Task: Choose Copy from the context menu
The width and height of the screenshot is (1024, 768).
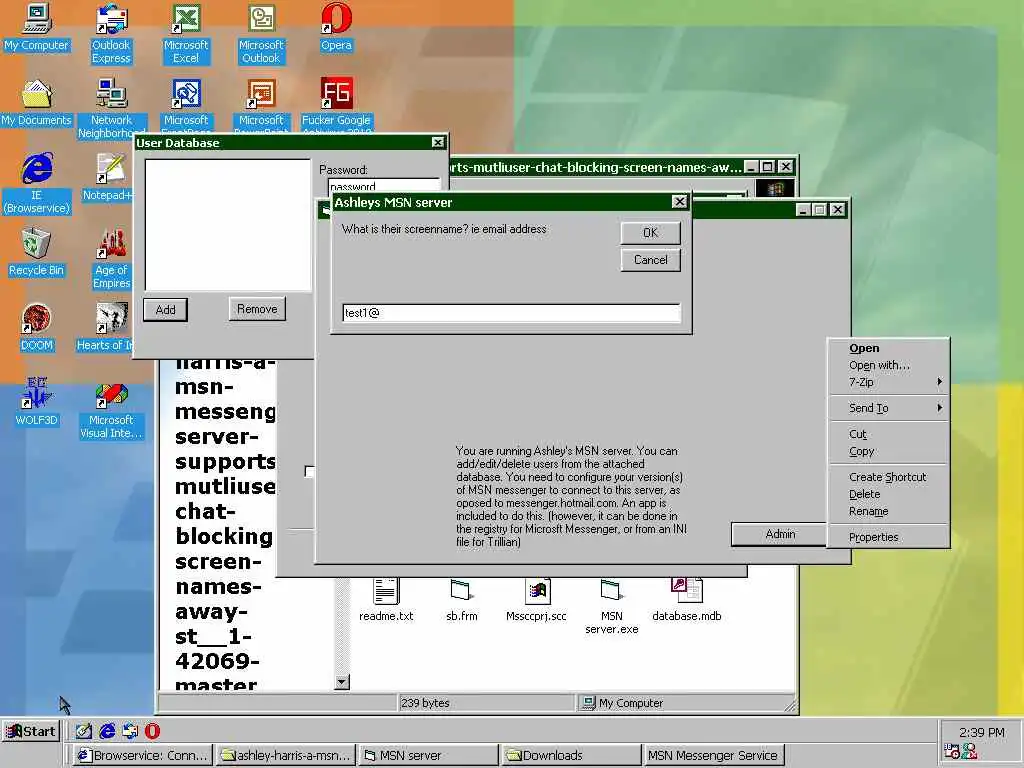Action: 888,451
